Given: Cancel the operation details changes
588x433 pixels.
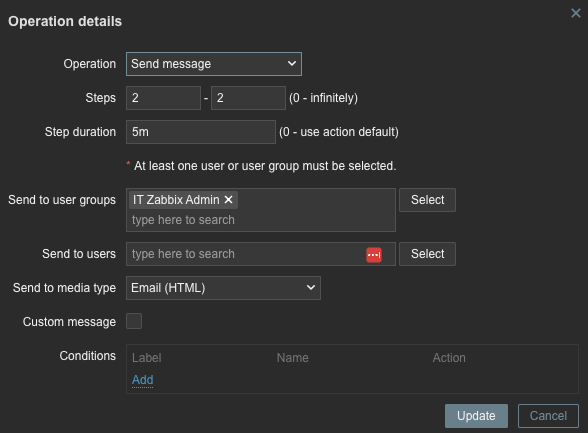Looking at the screenshot, I should (x=548, y=416).
